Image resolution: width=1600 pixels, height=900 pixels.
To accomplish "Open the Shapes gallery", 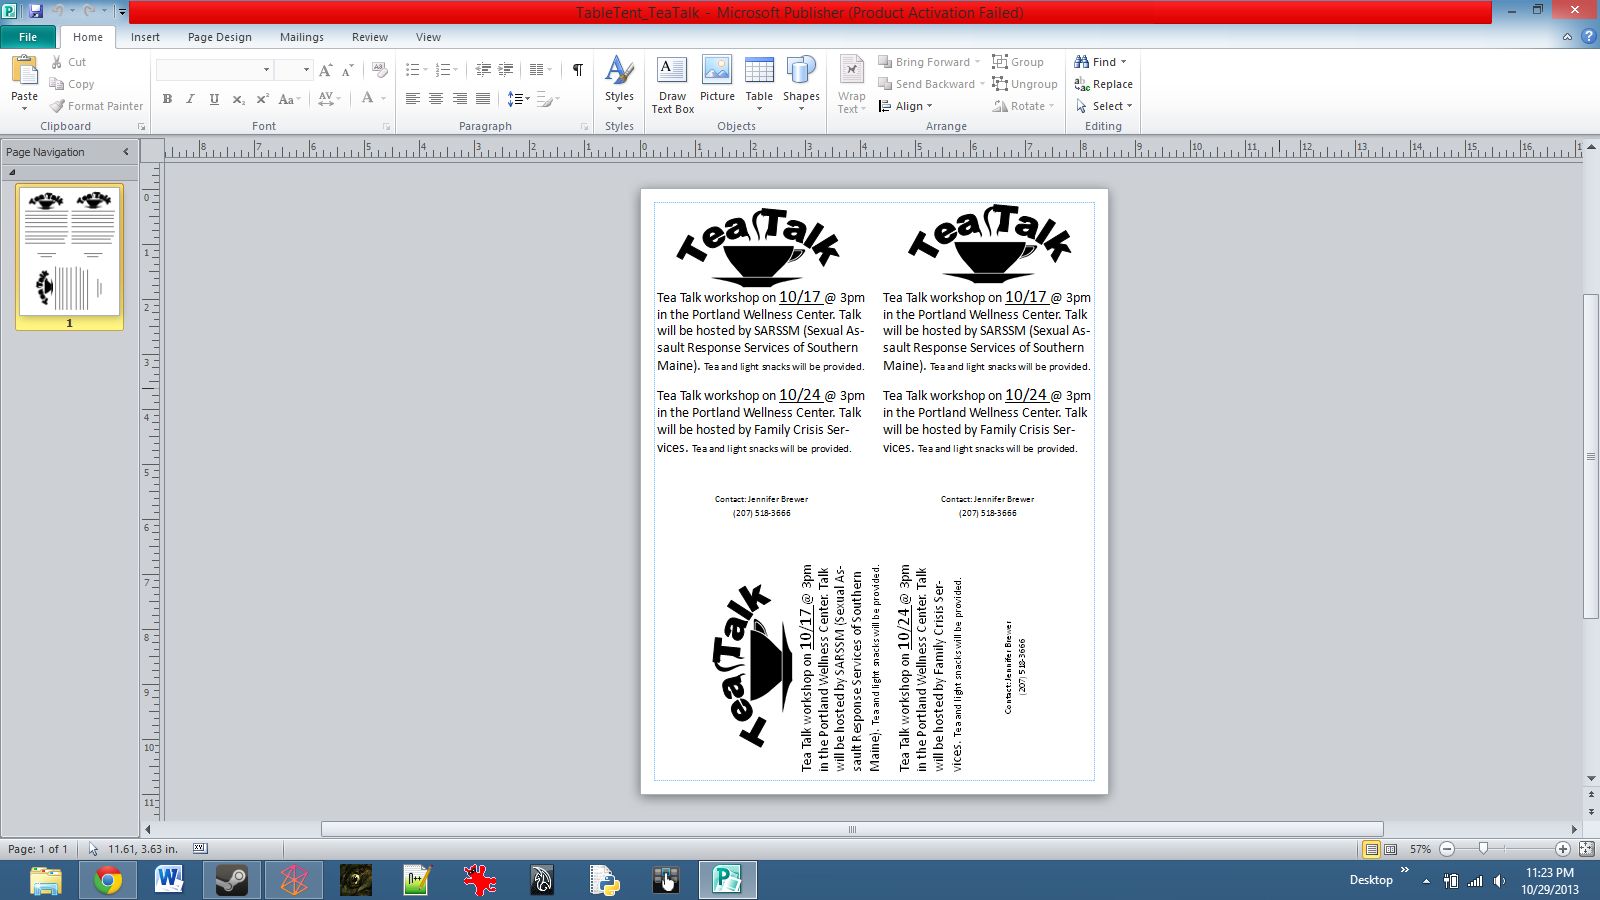I will click(x=801, y=84).
